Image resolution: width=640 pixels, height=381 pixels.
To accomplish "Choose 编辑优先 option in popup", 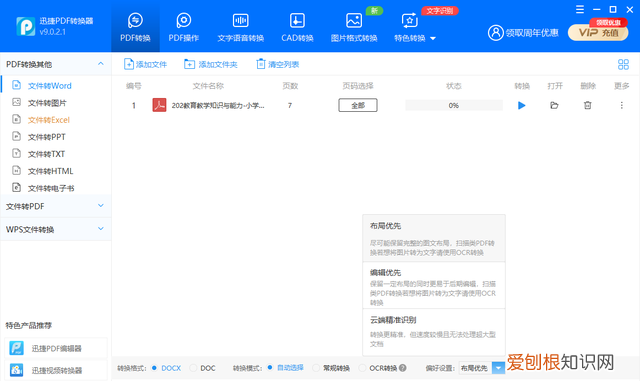I will pos(434,285).
